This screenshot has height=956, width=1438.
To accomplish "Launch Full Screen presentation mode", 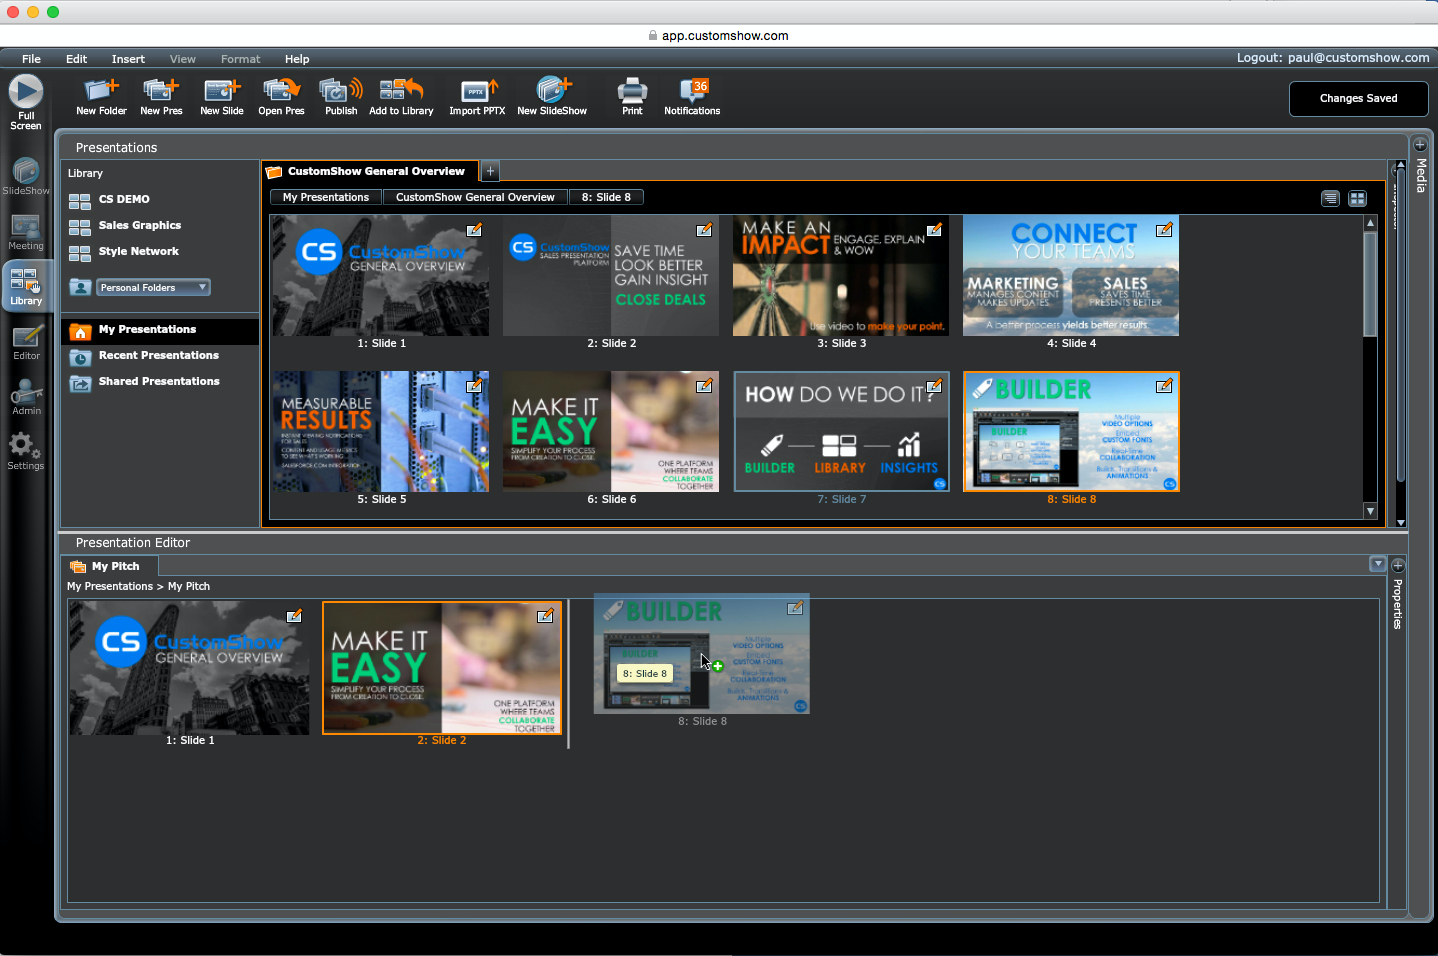I will (26, 102).
